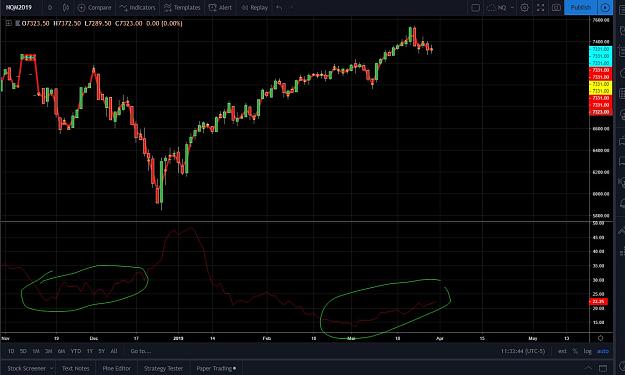Open the Indicators dialog
Screen dimensions: 625x375
pyautogui.click(x=138, y=8)
